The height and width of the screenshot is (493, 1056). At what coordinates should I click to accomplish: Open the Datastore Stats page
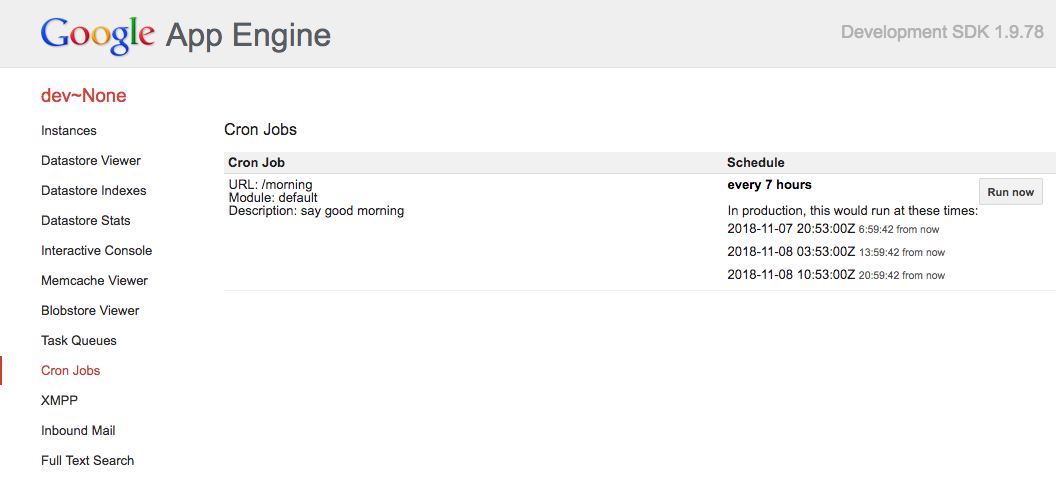86,221
